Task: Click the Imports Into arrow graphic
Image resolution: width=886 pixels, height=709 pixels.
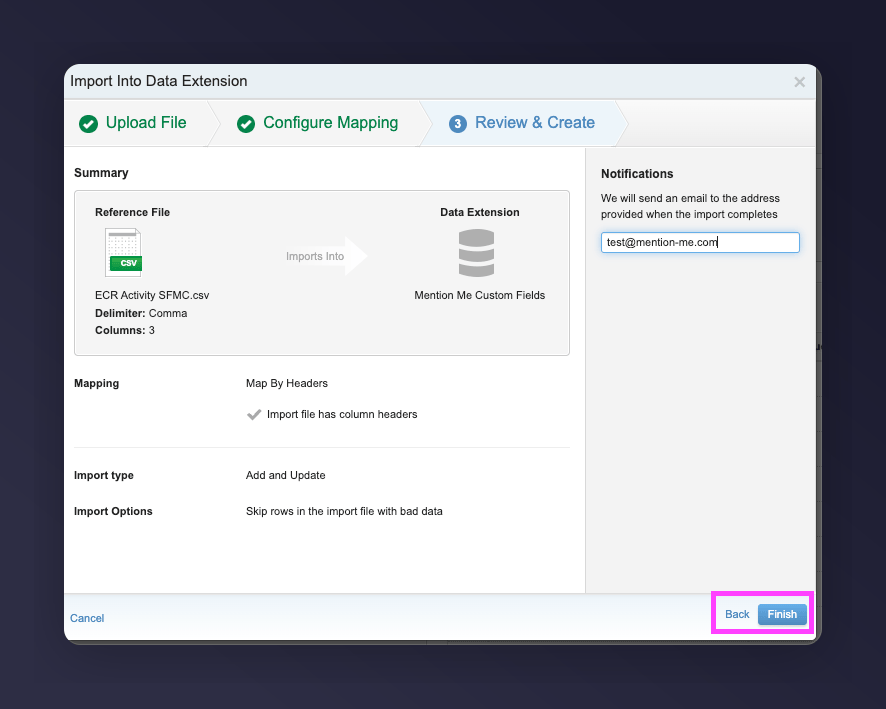Action: (x=327, y=256)
